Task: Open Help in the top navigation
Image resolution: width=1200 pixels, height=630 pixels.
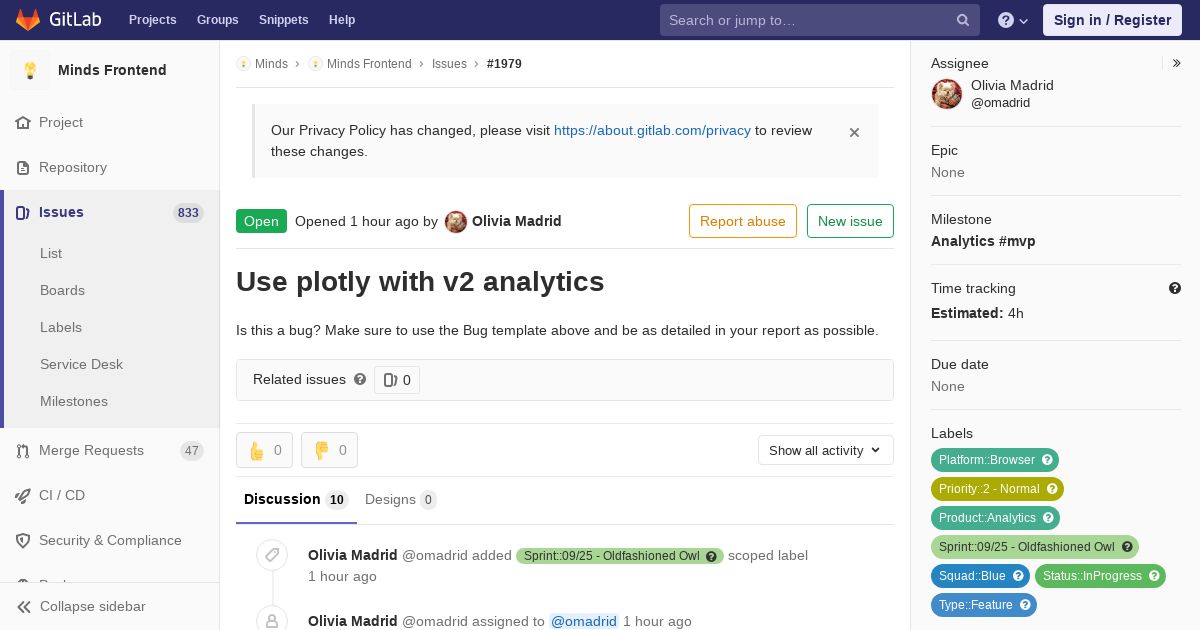Action: point(342,20)
